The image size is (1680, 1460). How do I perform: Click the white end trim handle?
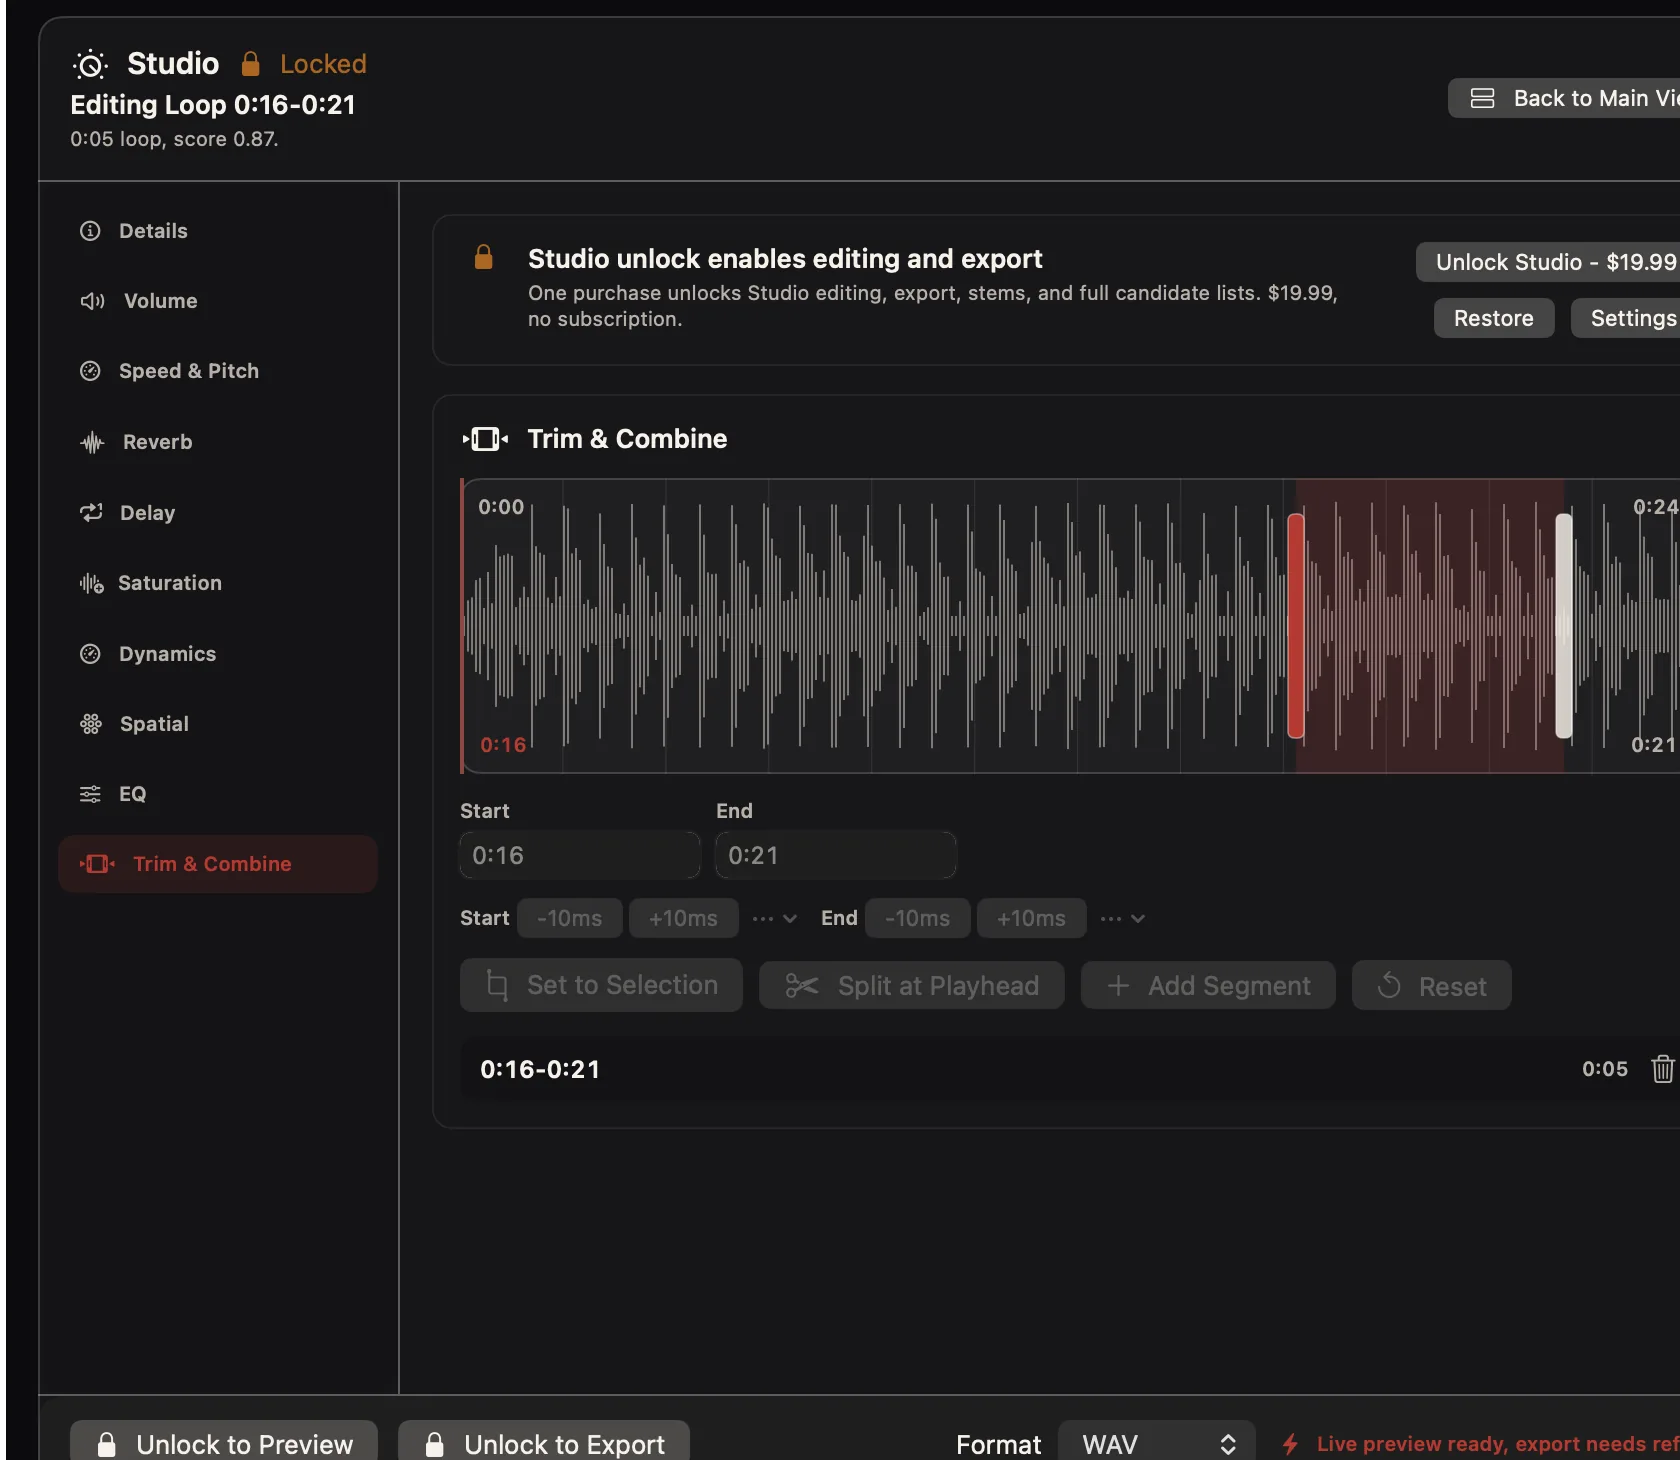point(1564,626)
